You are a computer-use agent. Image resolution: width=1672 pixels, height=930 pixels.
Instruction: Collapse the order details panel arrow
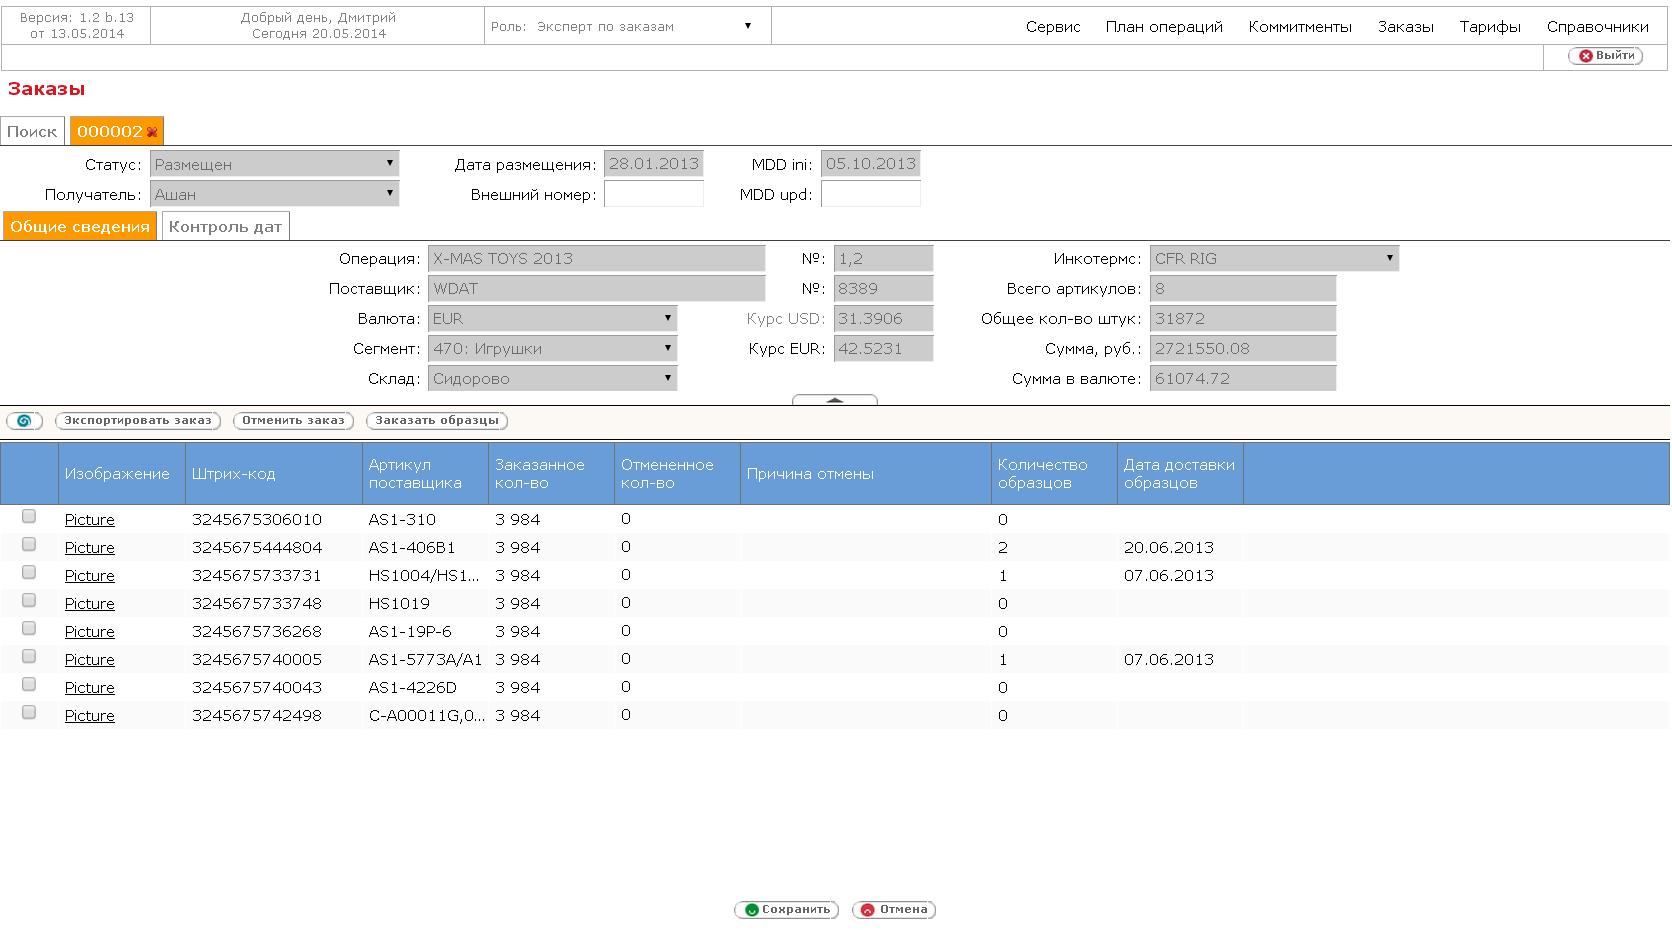tap(834, 400)
